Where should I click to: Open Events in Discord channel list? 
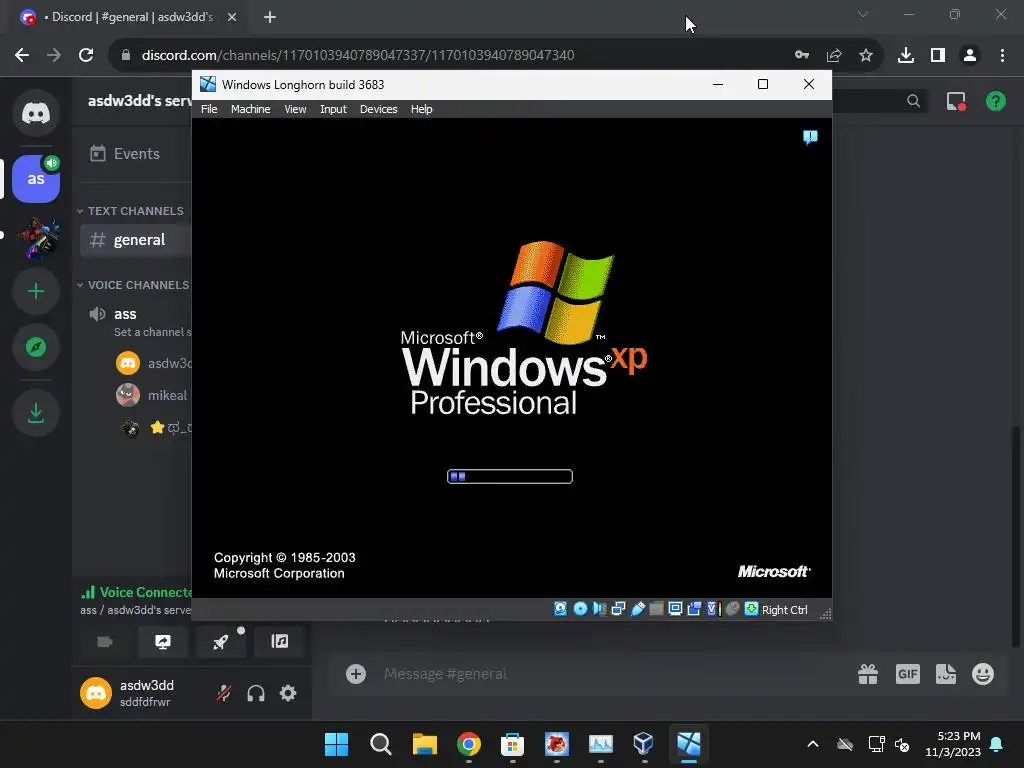[135, 153]
